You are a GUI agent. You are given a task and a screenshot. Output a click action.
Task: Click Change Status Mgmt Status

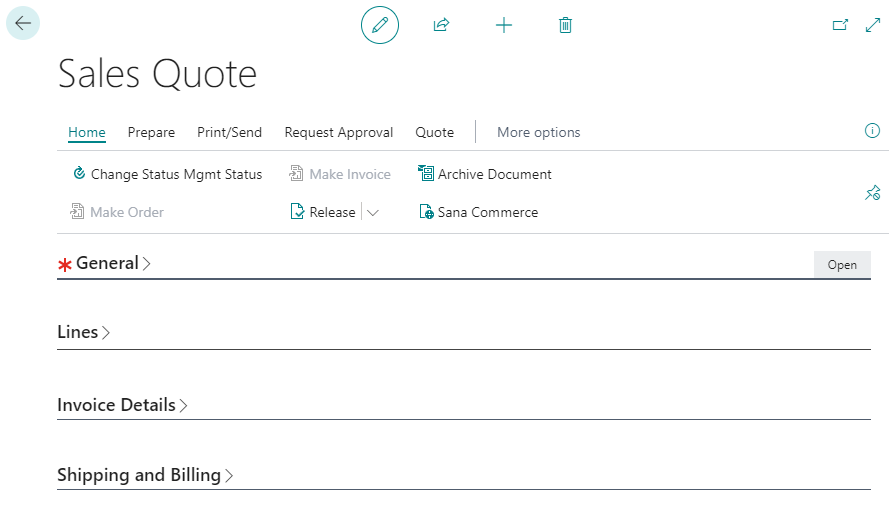click(167, 174)
